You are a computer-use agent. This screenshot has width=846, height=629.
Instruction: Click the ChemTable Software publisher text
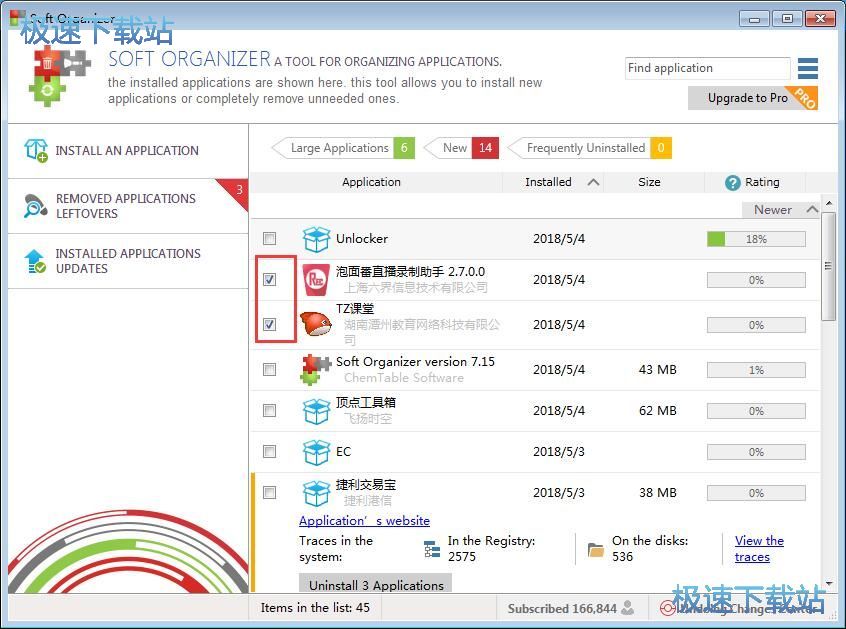(x=404, y=378)
